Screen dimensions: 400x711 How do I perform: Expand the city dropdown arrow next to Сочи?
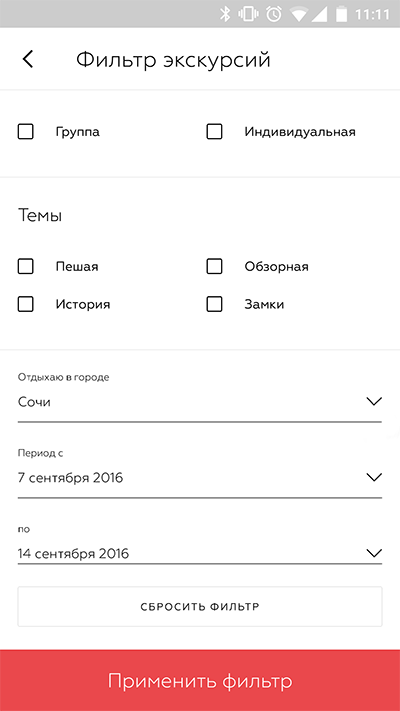tap(374, 402)
